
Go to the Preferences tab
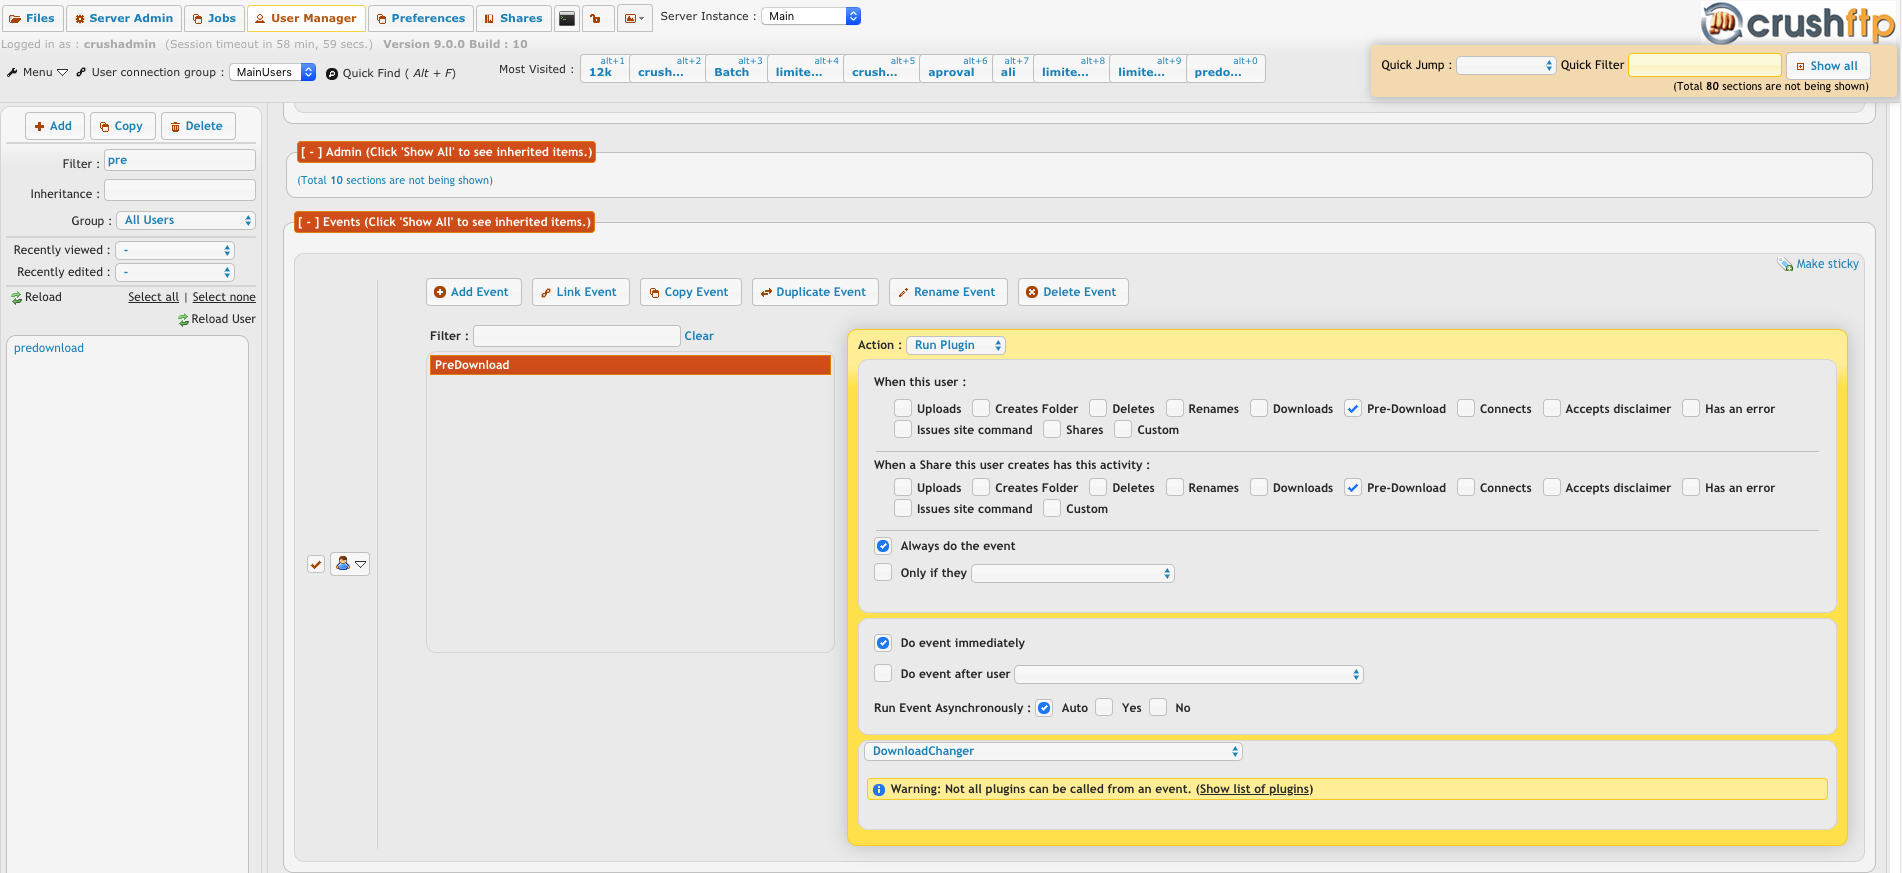tap(421, 18)
